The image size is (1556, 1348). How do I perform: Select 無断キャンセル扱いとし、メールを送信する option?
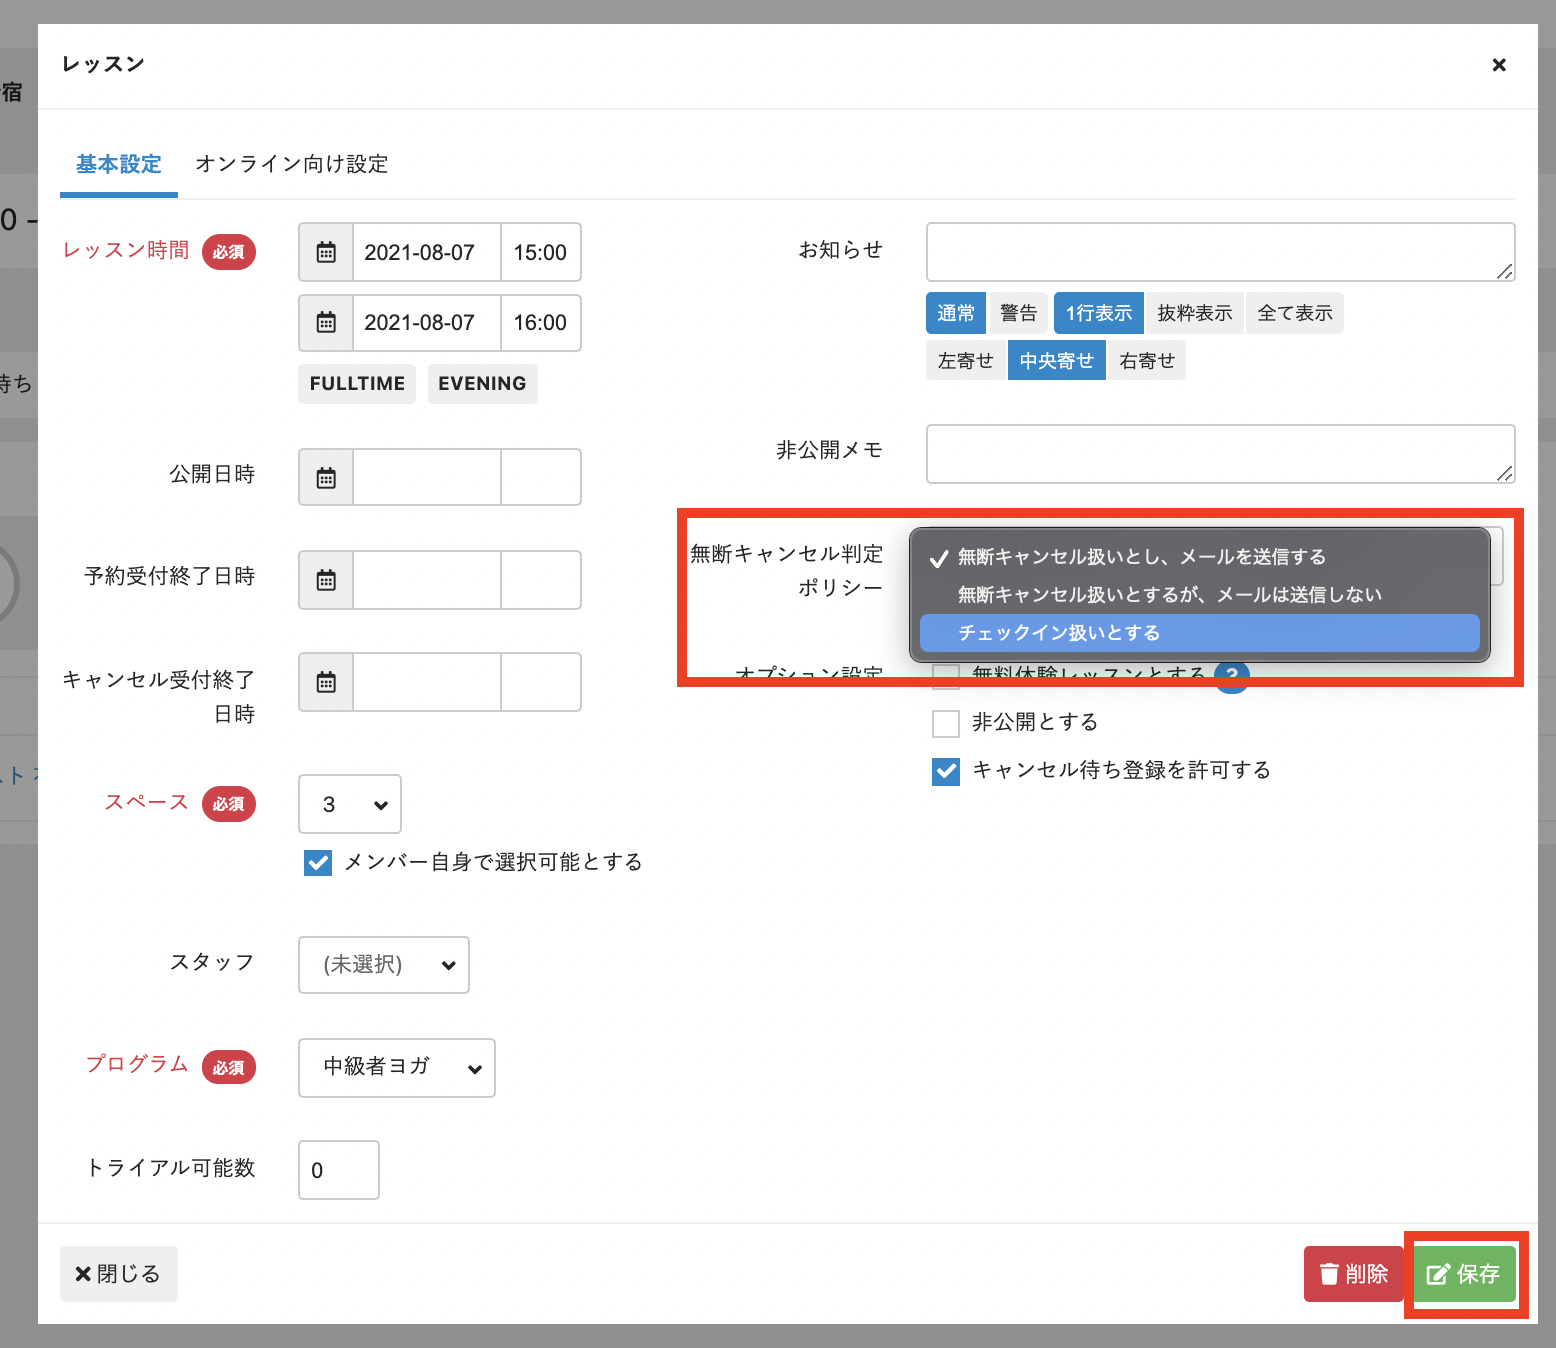[1199, 557]
